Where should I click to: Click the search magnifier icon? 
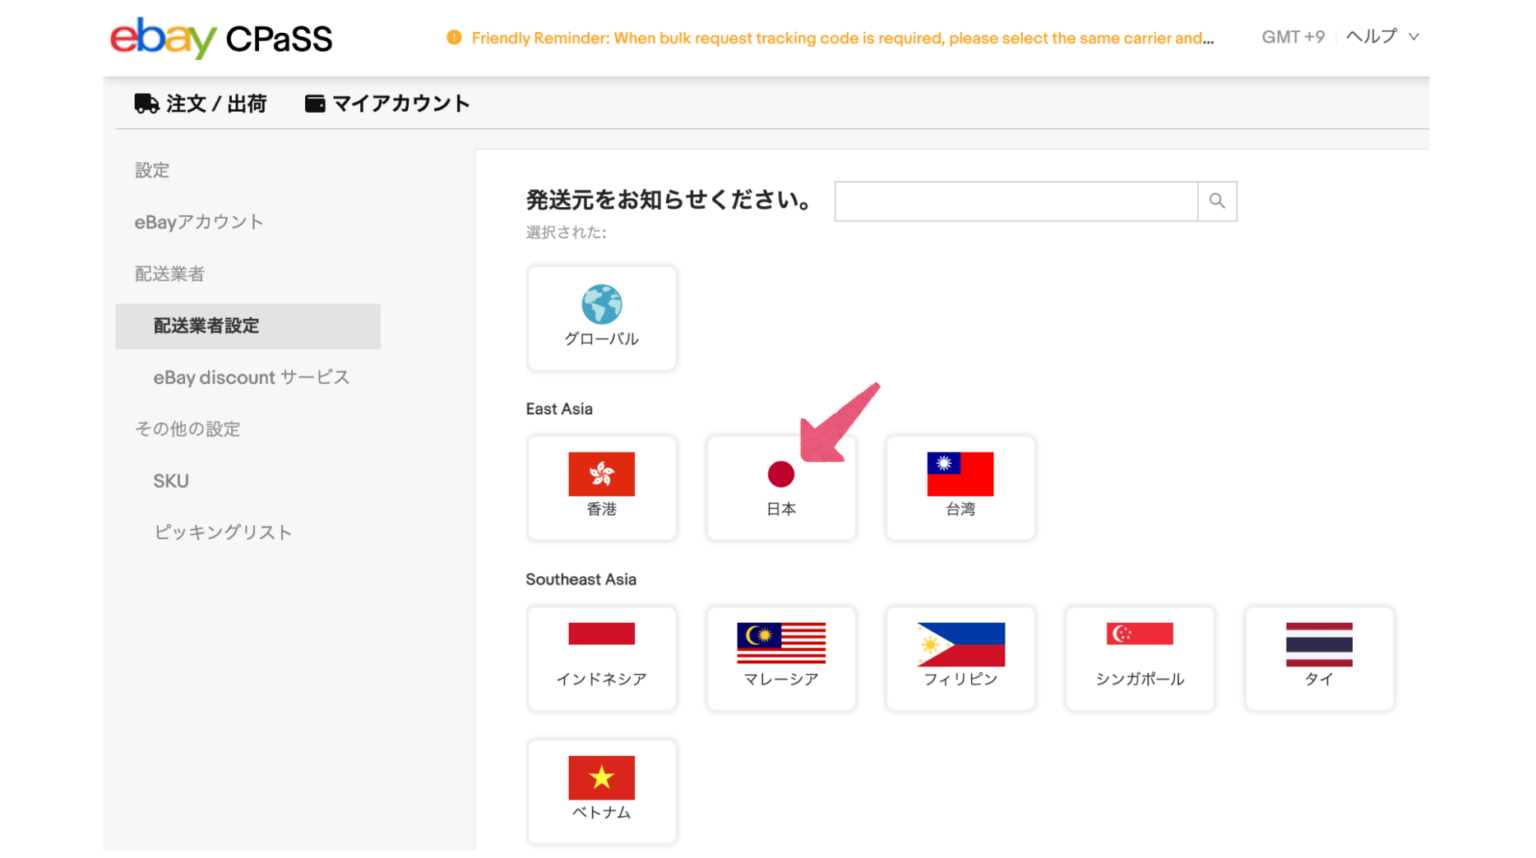point(1216,201)
